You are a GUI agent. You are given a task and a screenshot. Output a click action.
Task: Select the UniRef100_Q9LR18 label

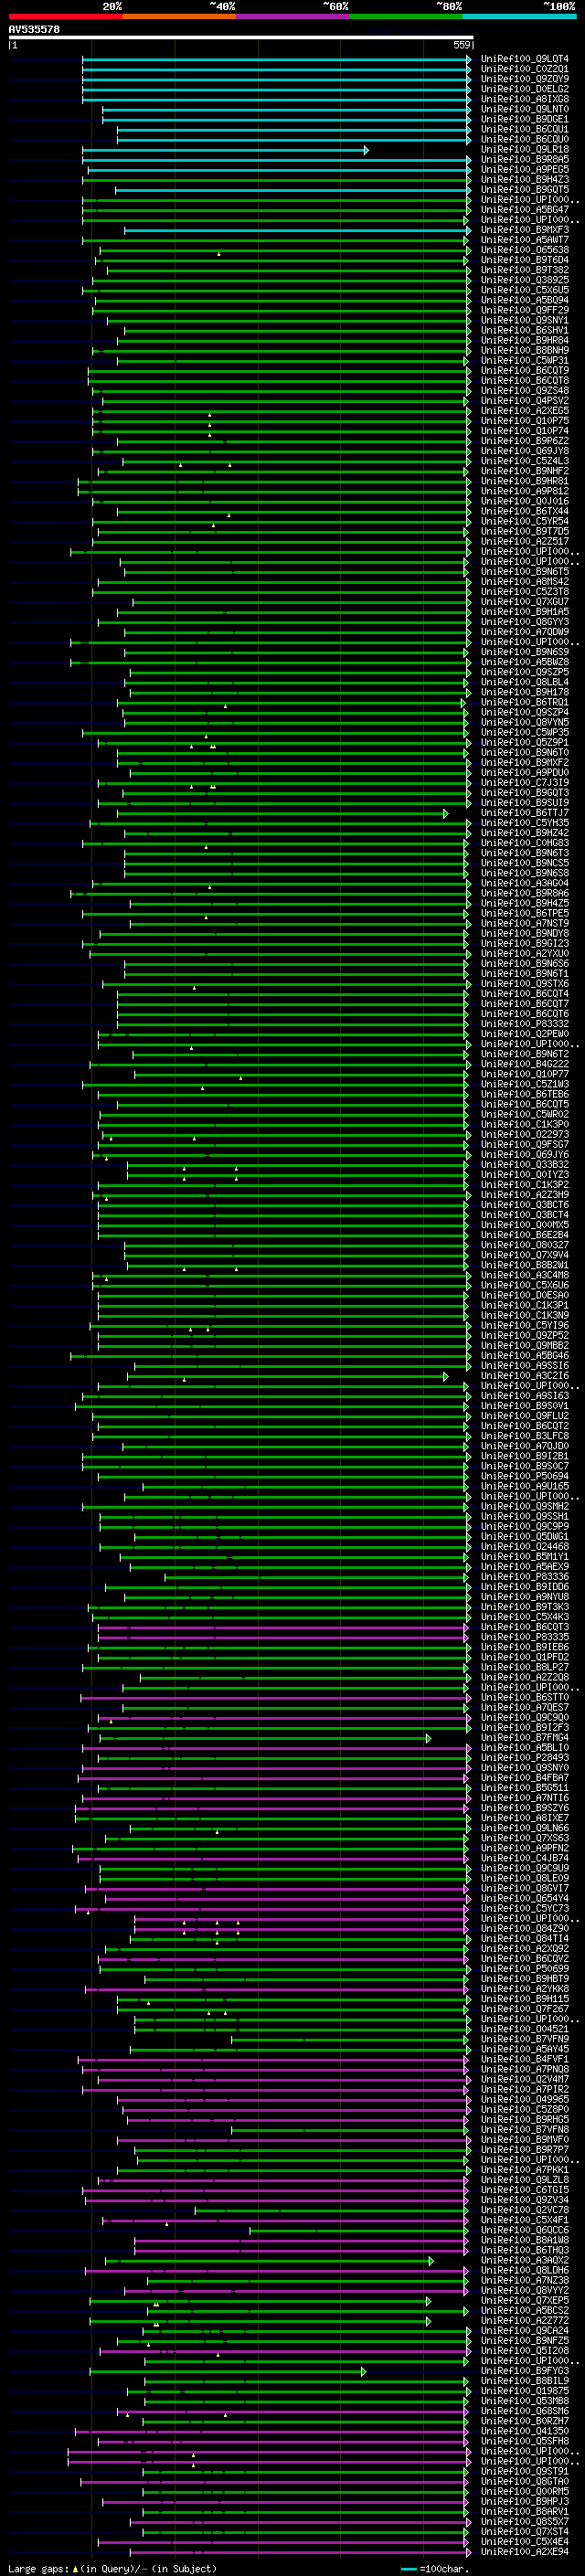click(524, 149)
